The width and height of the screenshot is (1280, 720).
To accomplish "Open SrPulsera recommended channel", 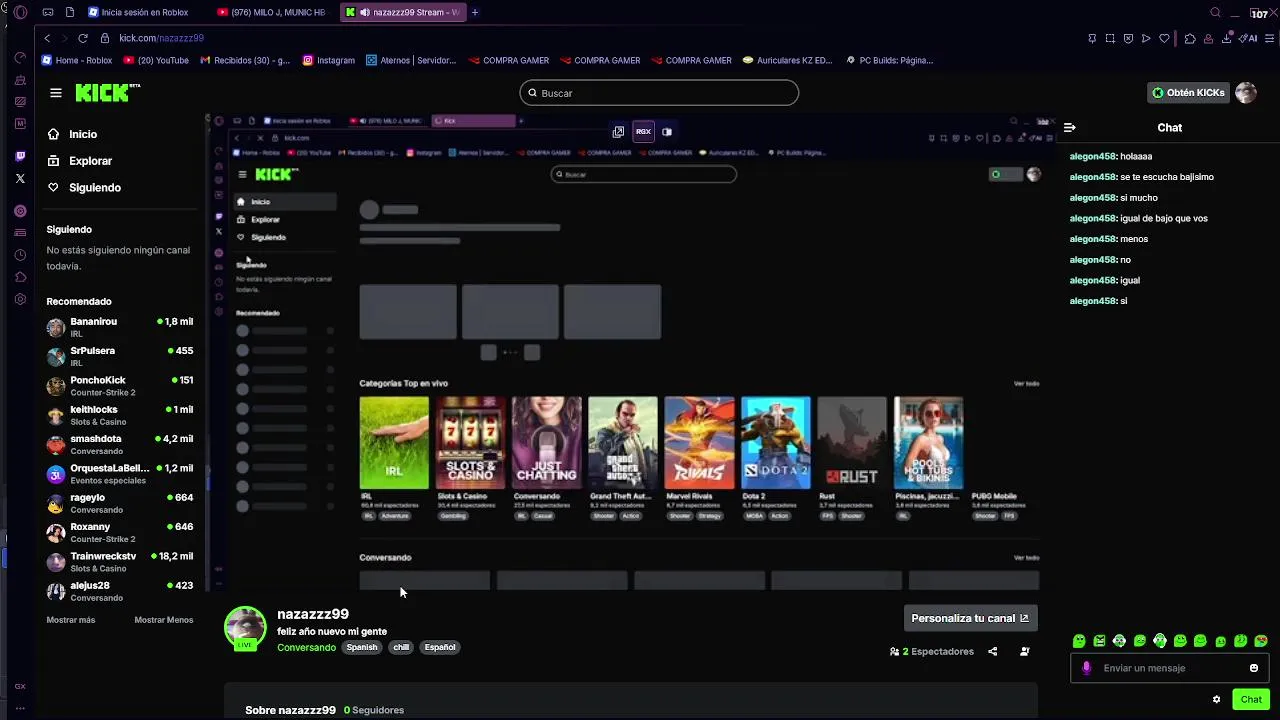I will tap(120, 356).
